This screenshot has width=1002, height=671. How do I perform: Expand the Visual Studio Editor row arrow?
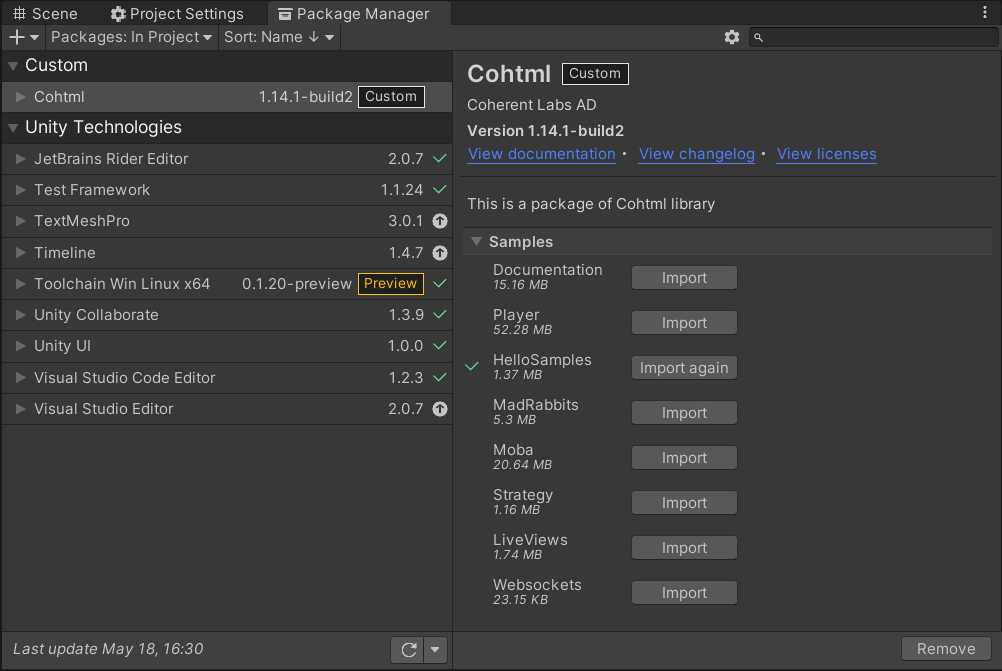[20, 409]
